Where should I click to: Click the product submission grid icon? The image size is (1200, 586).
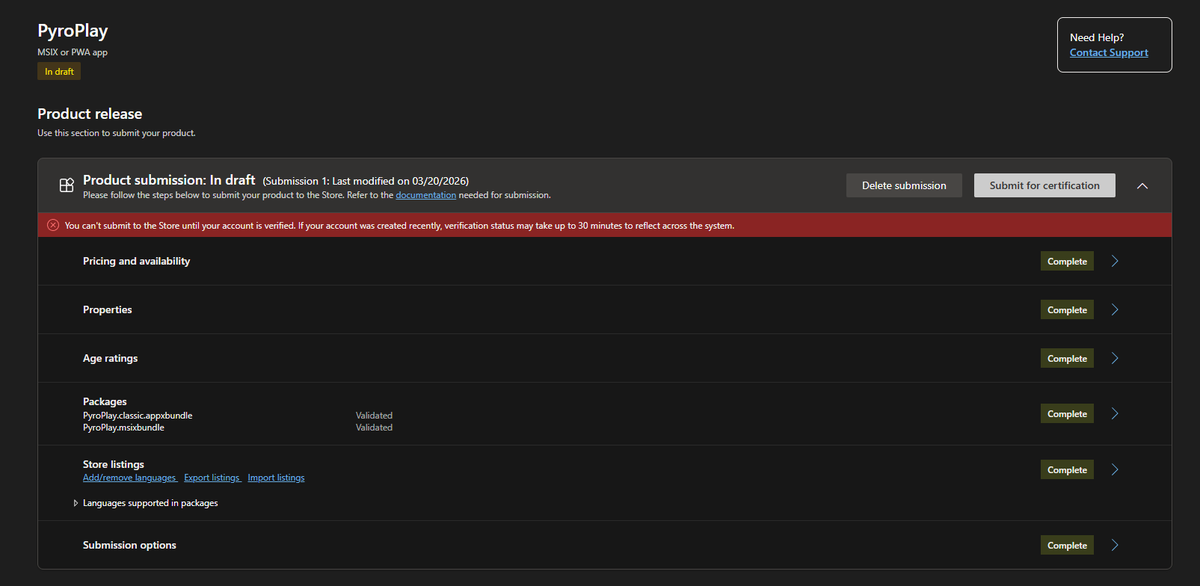pos(66,185)
